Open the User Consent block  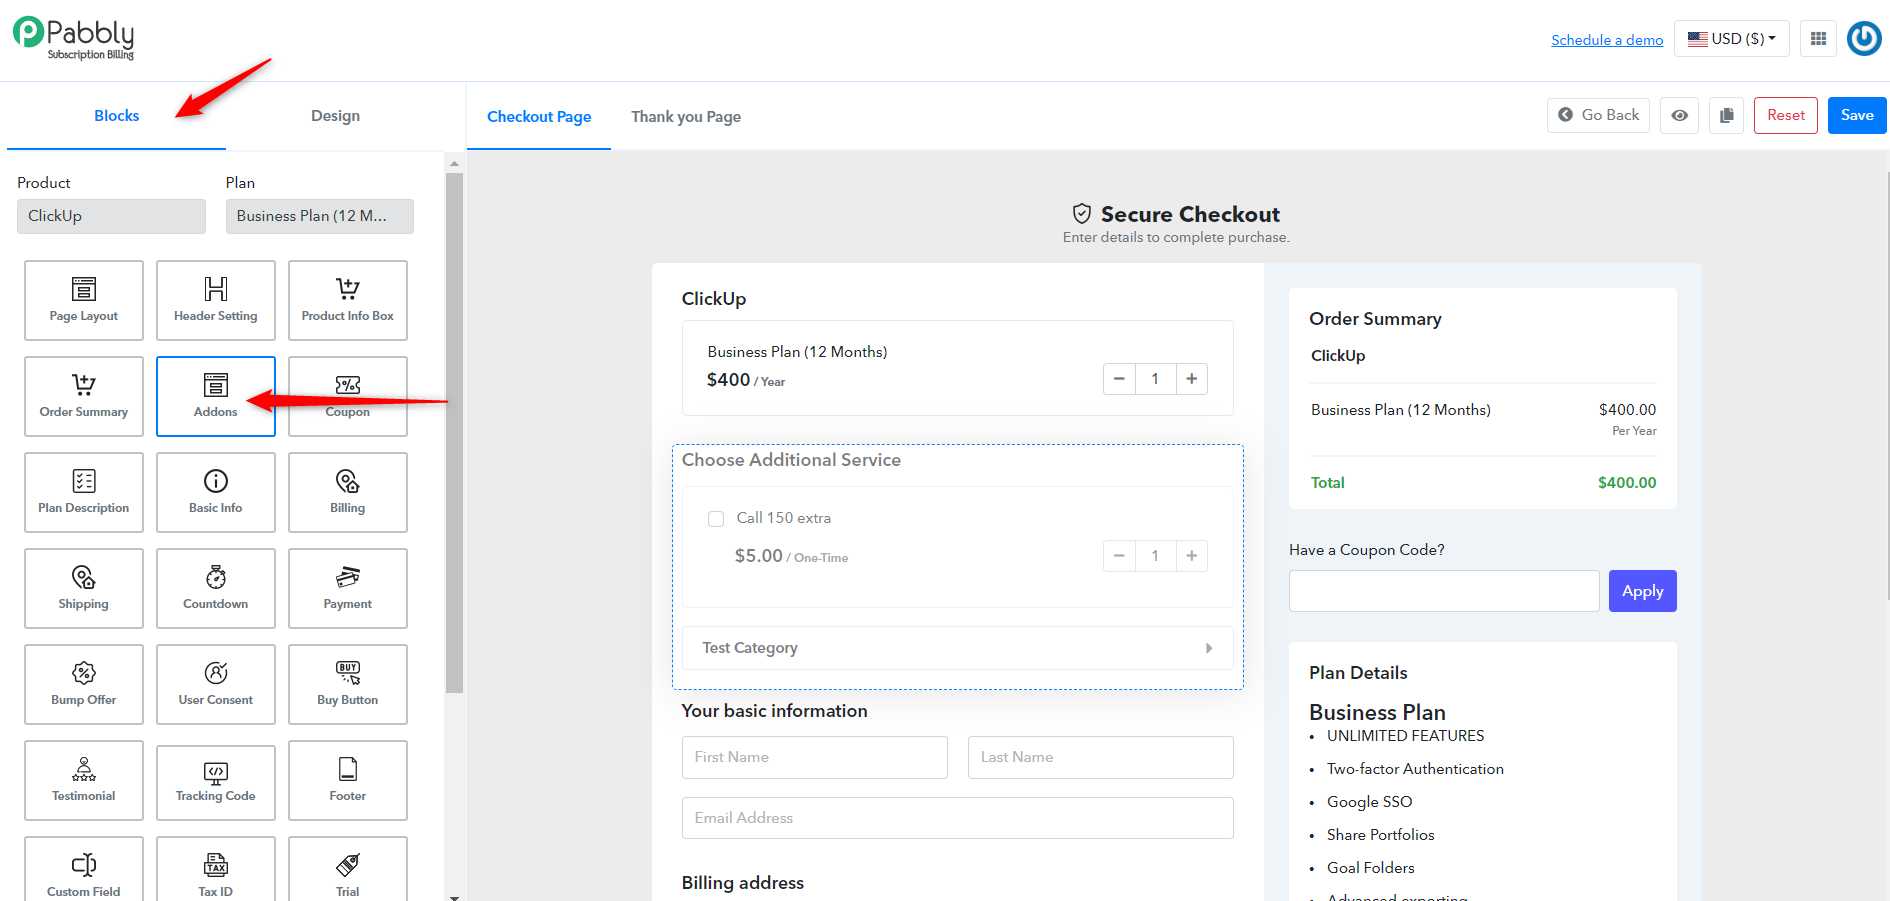pyautogui.click(x=216, y=684)
